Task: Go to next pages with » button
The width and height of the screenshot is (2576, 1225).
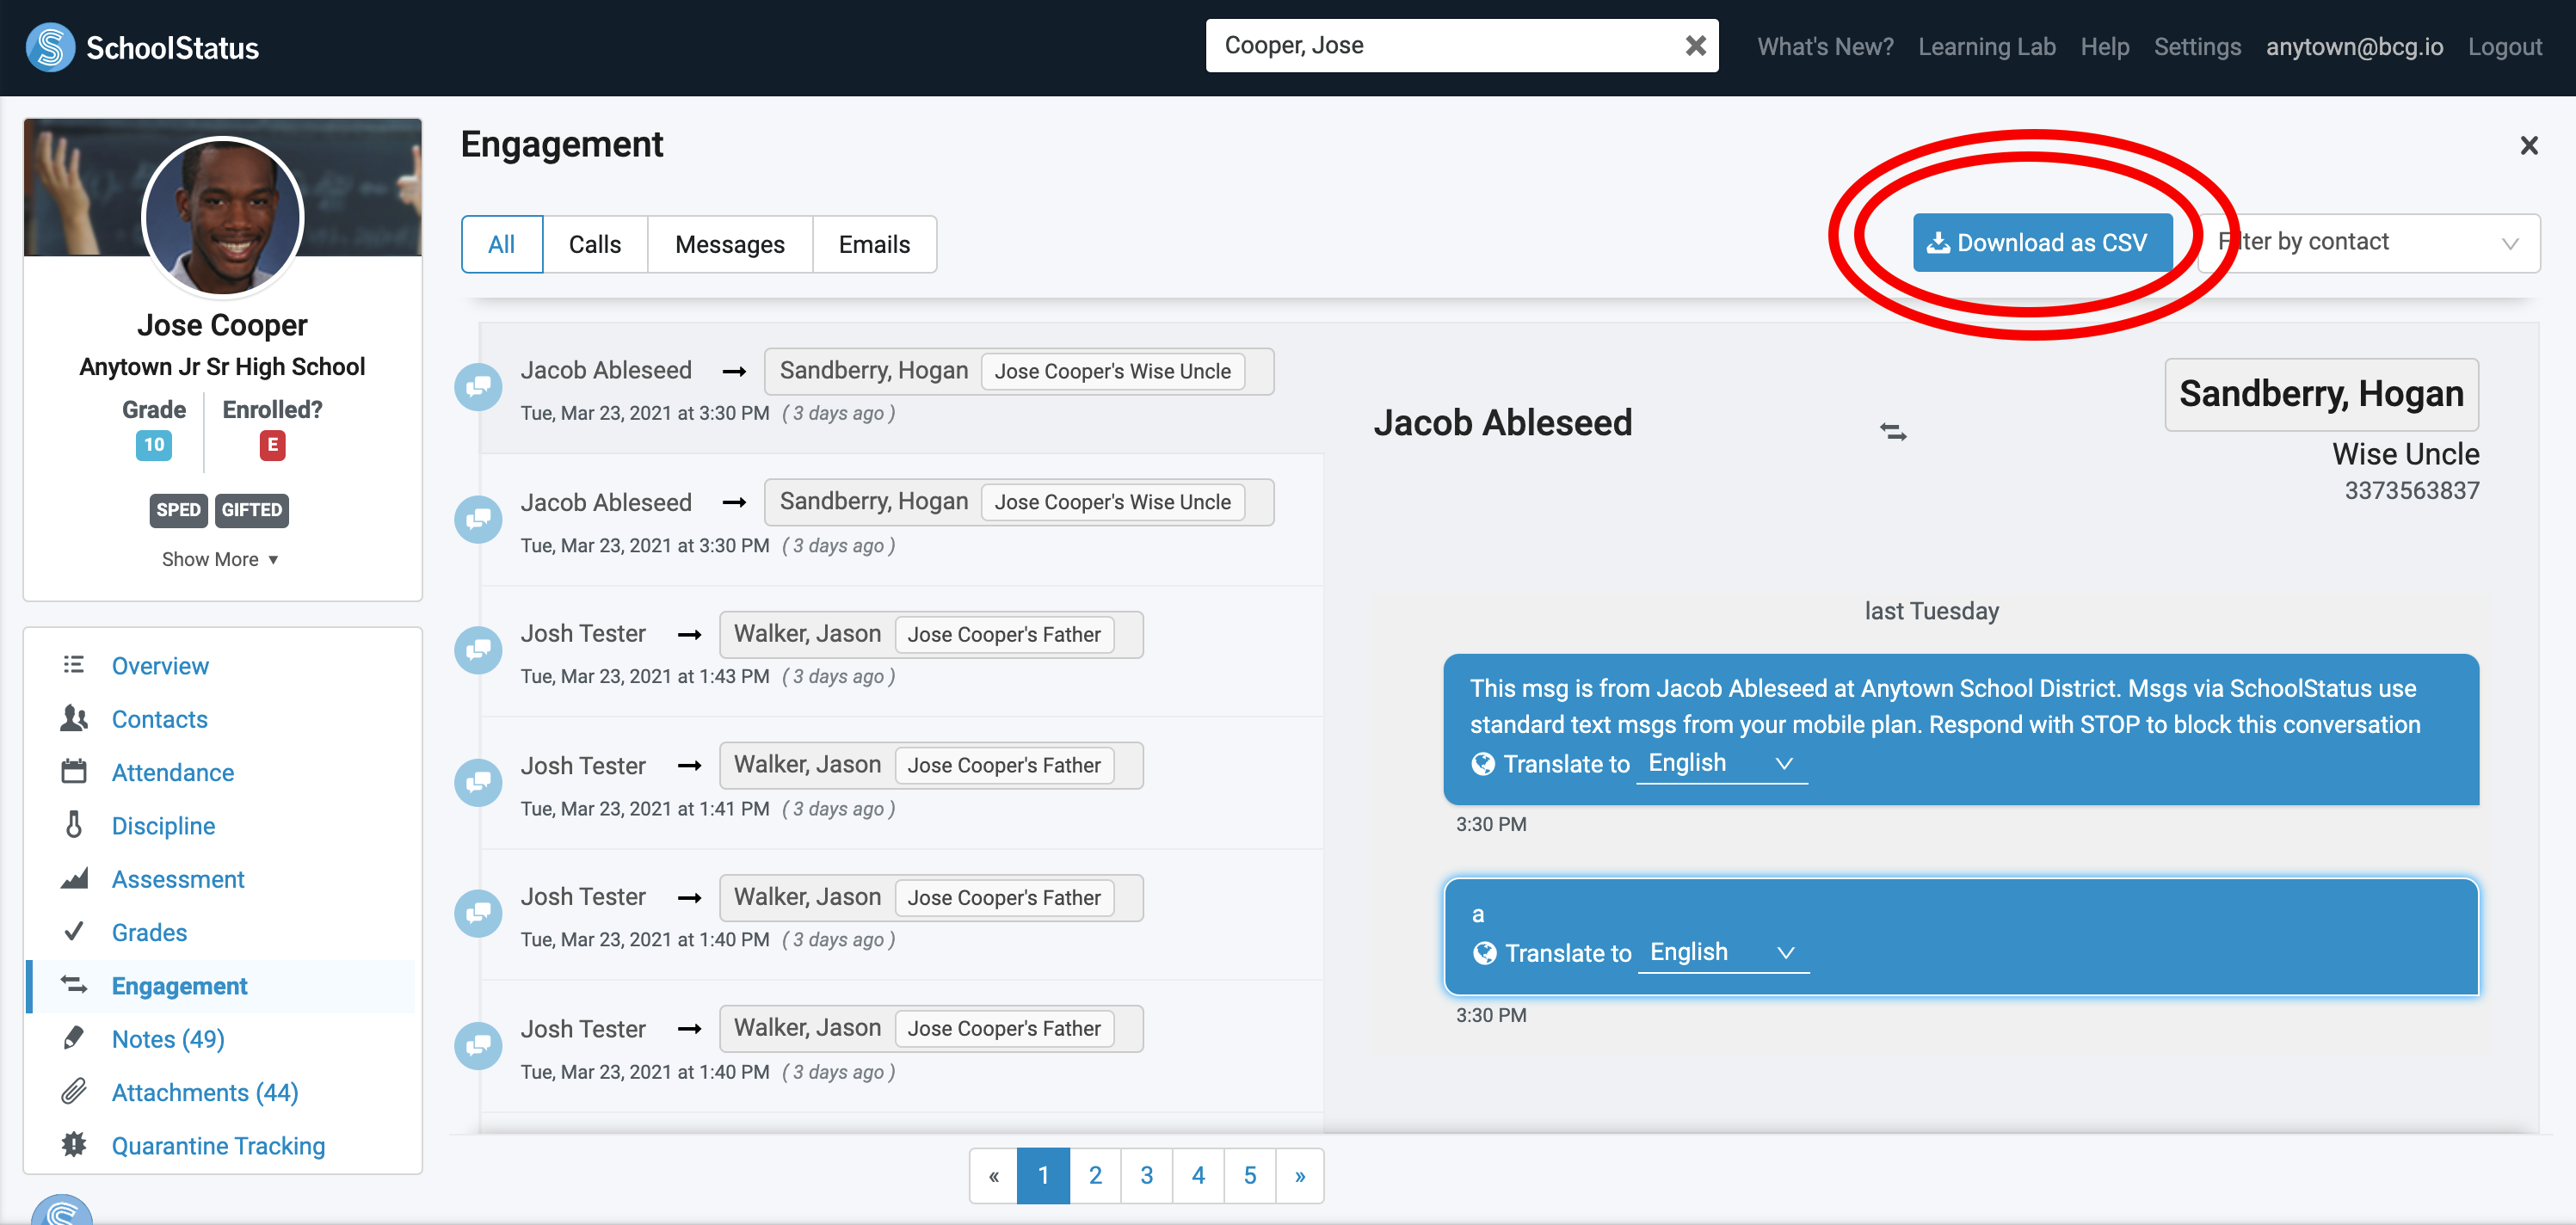Action: [x=1300, y=1175]
